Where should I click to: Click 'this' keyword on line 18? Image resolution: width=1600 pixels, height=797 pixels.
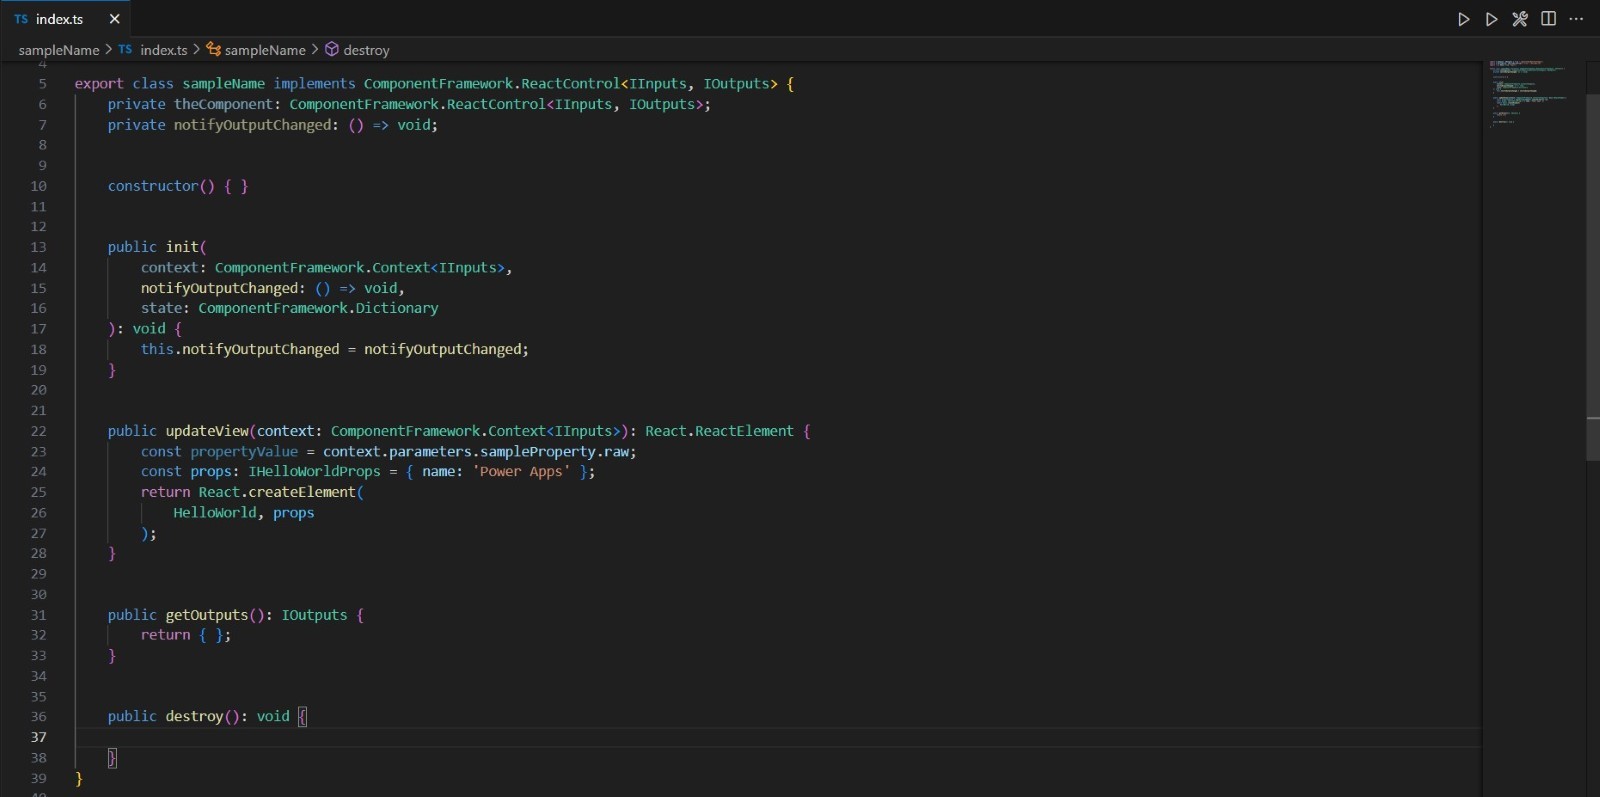pos(157,349)
